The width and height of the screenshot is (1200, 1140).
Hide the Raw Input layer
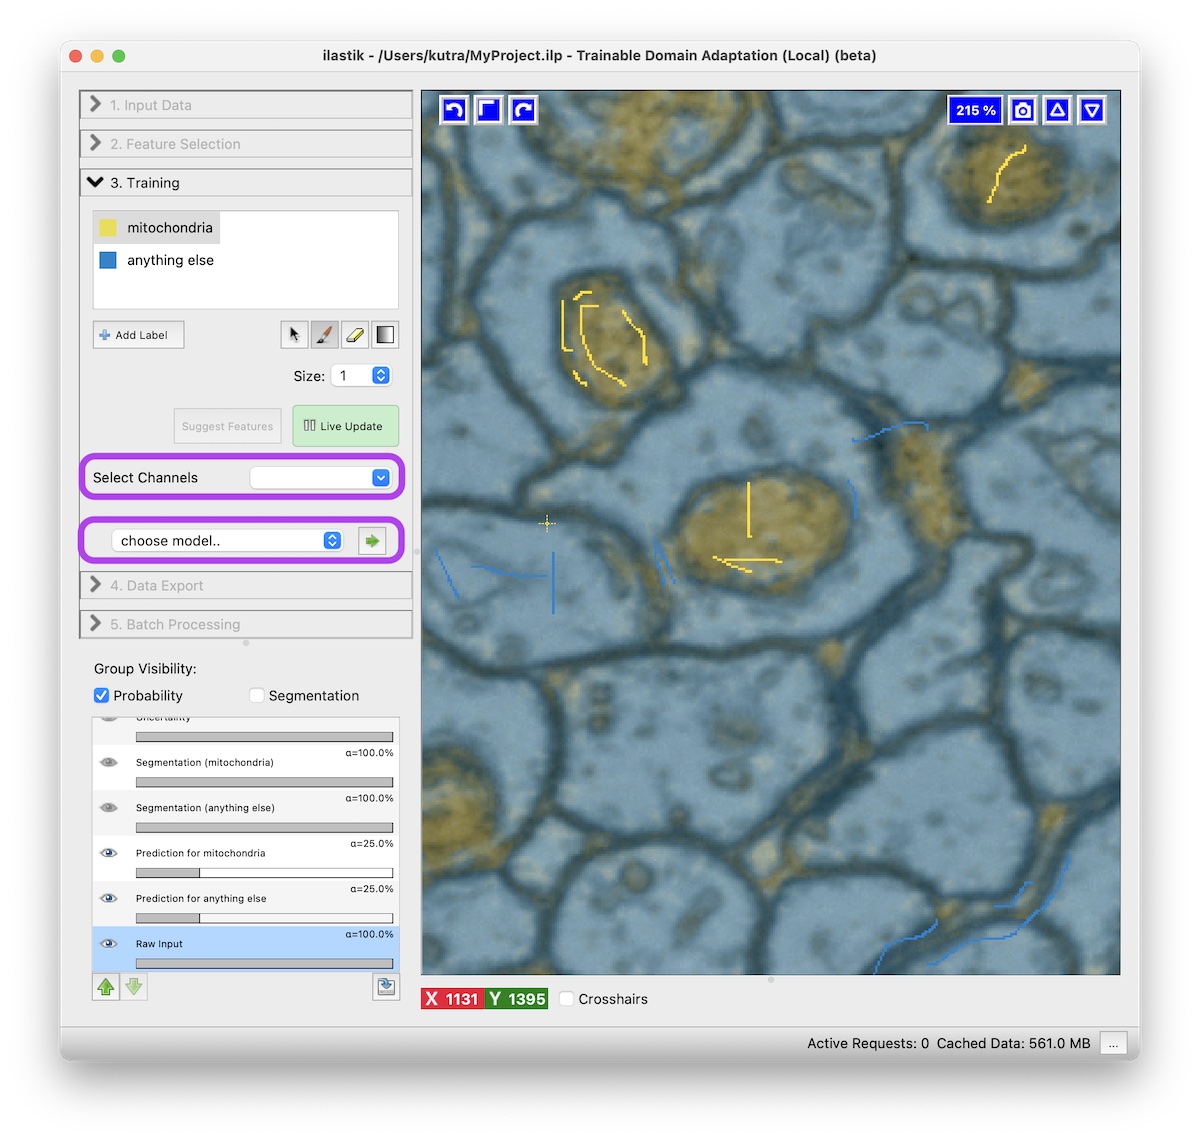(x=109, y=943)
